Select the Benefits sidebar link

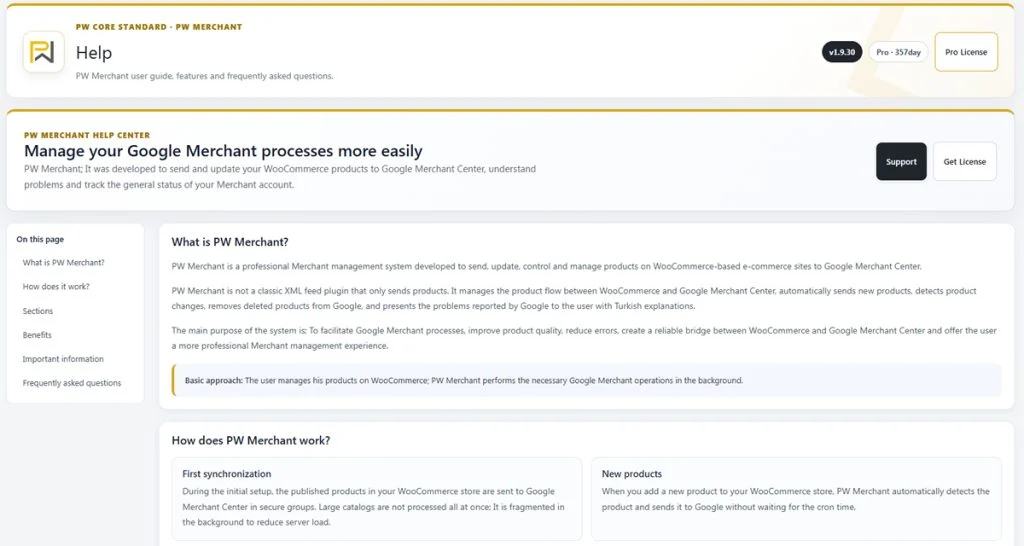(37, 335)
